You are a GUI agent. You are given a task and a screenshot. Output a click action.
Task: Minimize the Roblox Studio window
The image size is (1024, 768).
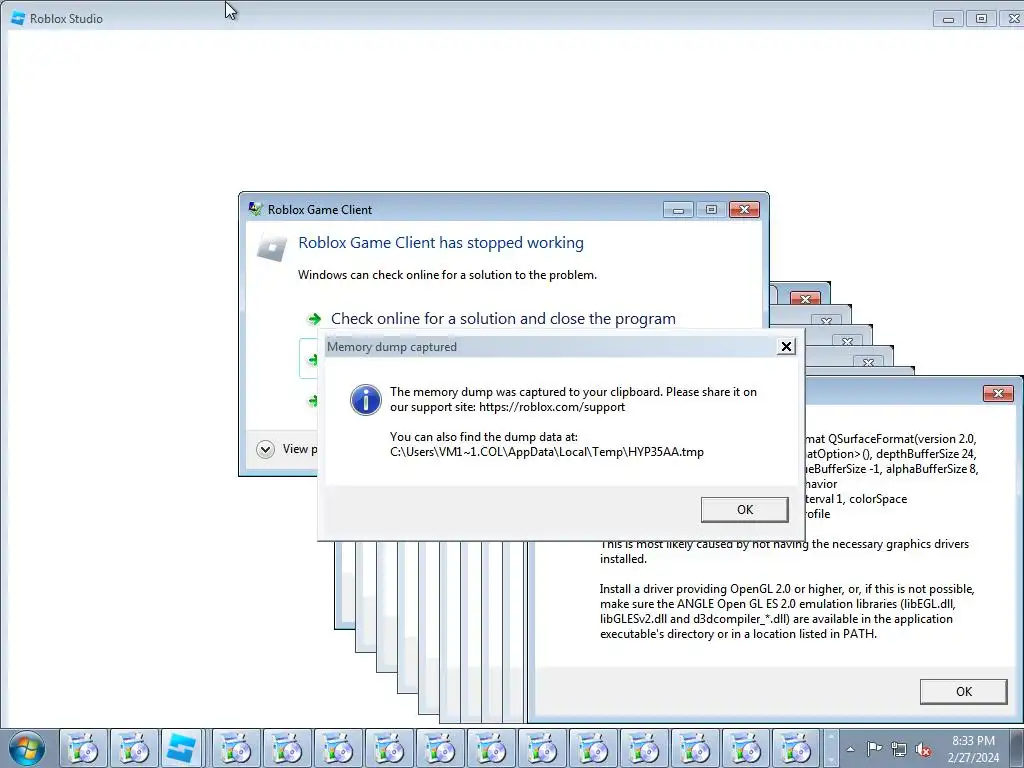pyautogui.click(x=948, y=19)
